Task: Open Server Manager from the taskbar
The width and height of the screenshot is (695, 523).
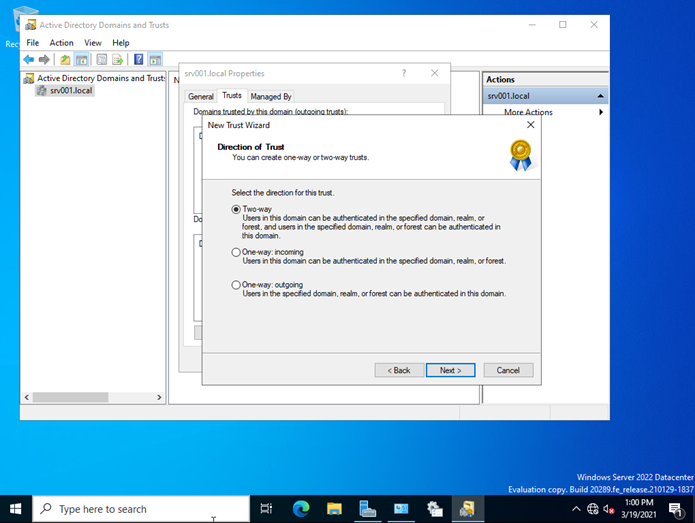Action: (367, 508)
